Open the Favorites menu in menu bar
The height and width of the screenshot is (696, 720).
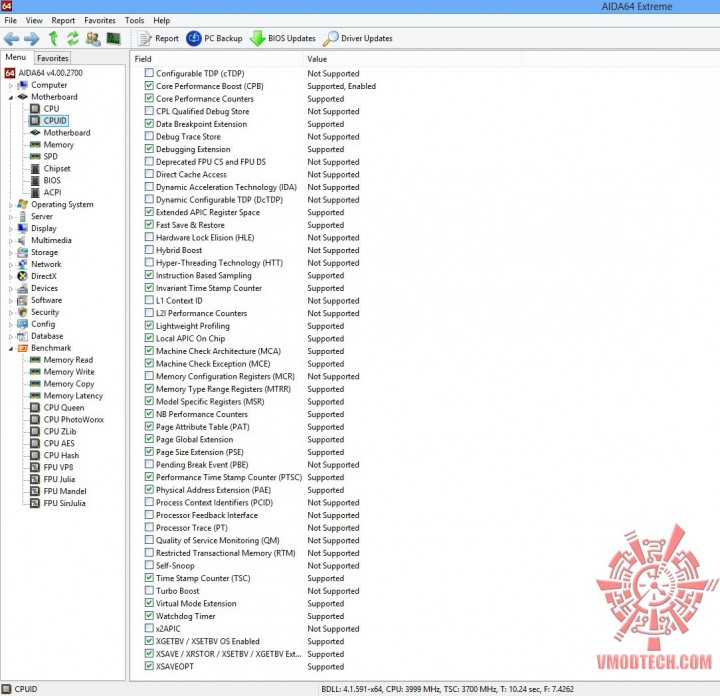point(100,20)
